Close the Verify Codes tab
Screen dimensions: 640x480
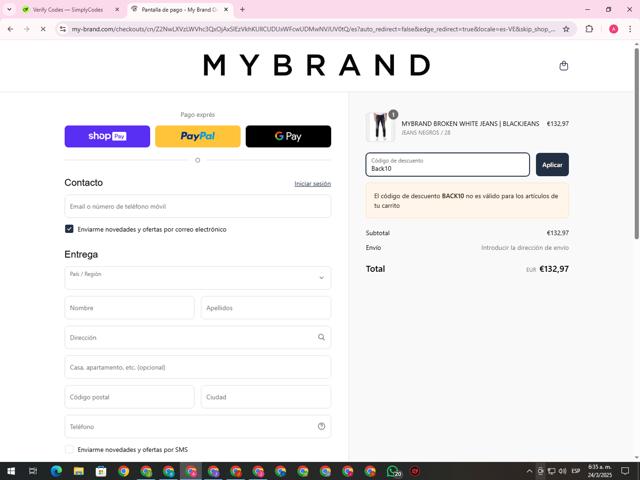tap(117, 9)
